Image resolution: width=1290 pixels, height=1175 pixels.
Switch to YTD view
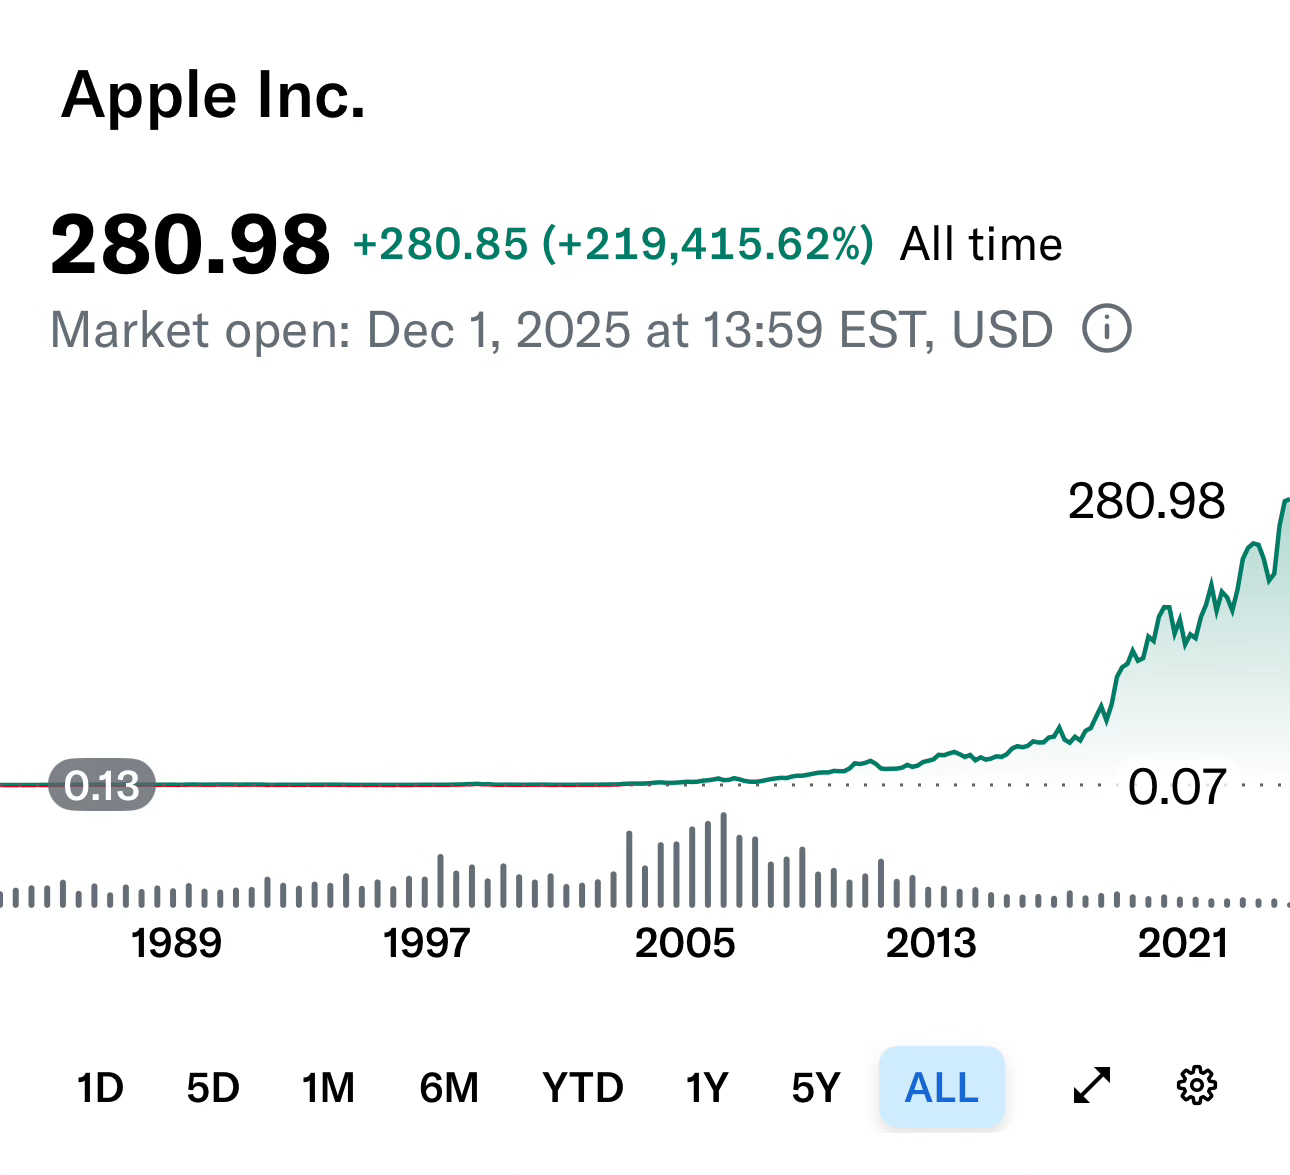click(583, 1088)
